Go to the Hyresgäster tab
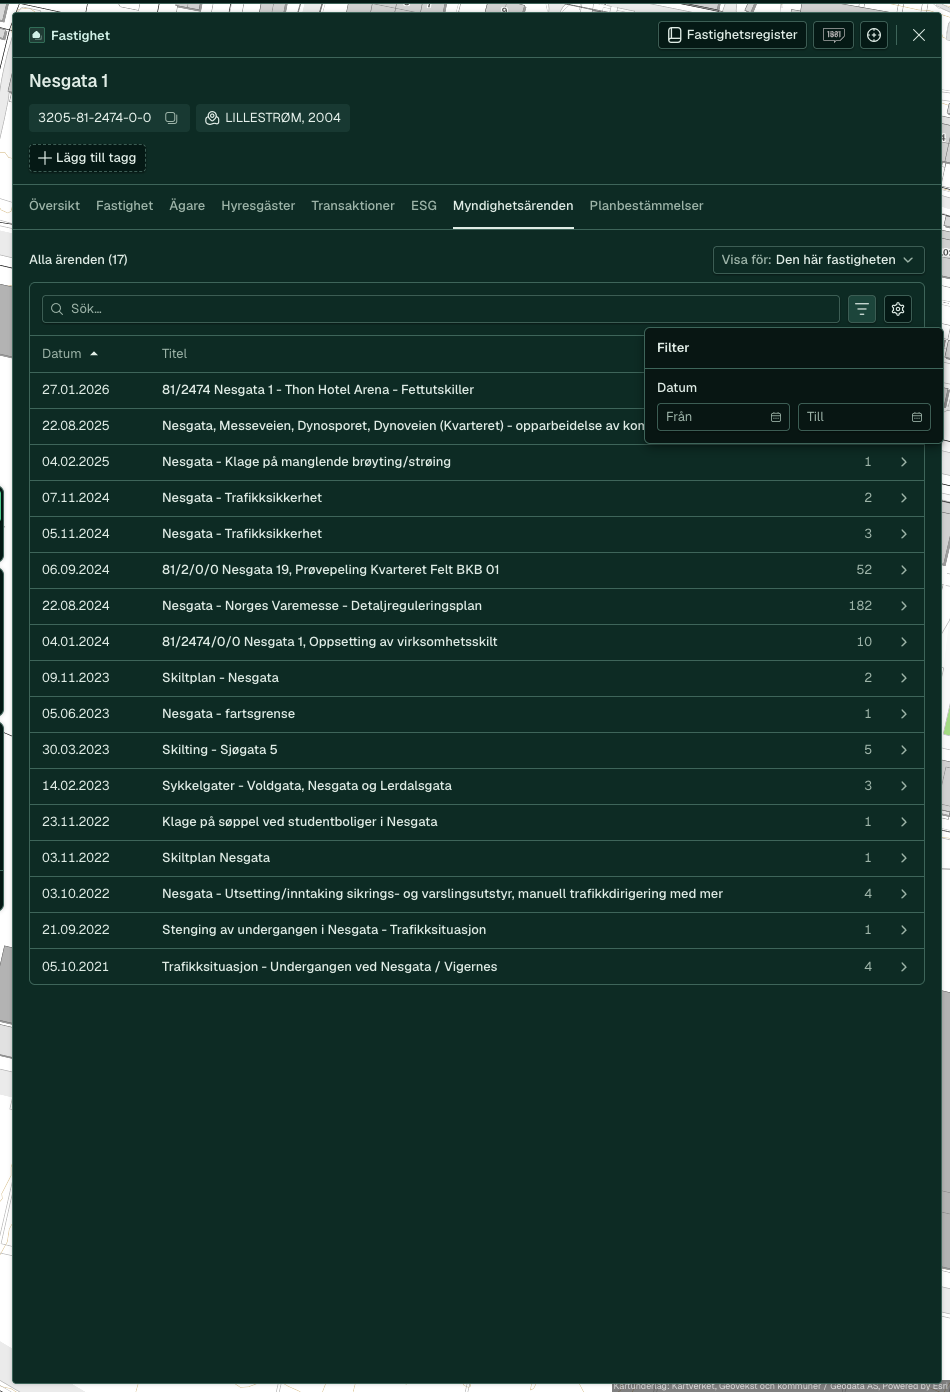Screen dimensions: 950x1392 click(258, 206)
